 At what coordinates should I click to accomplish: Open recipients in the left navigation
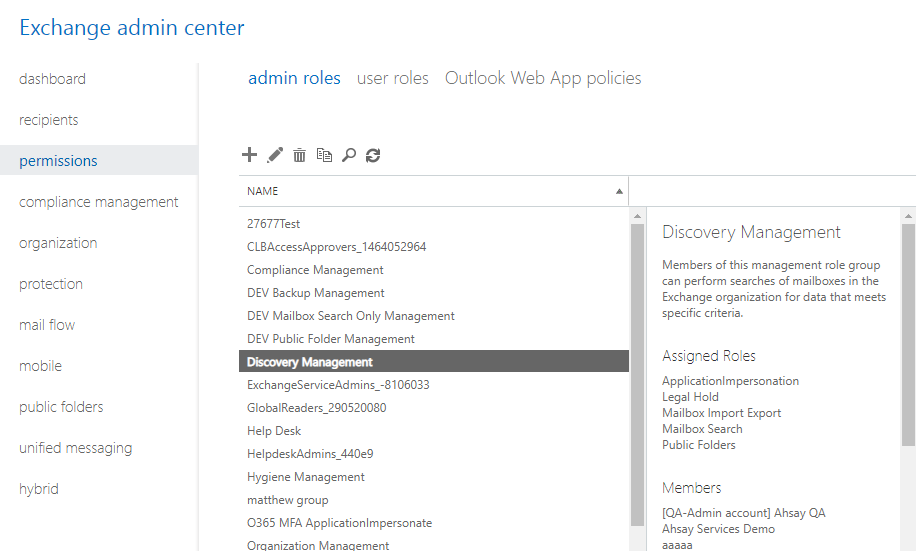pyautogui.click(x=49, y=120)
